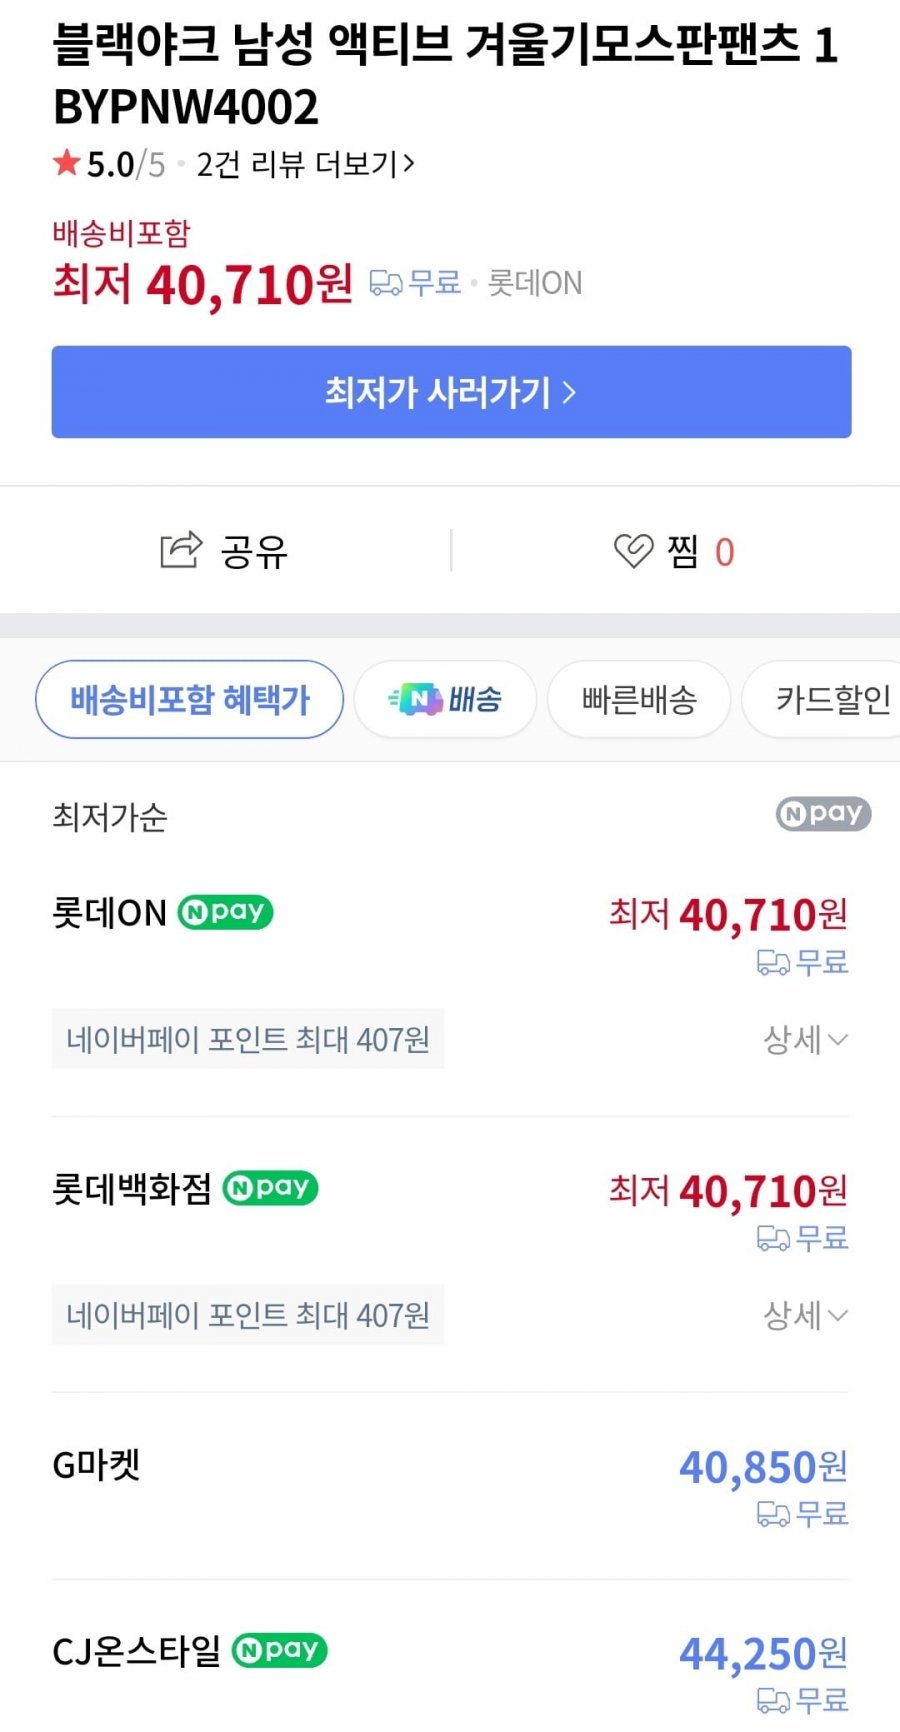Select the 빠른배송 filter tab

coord(639,699)
